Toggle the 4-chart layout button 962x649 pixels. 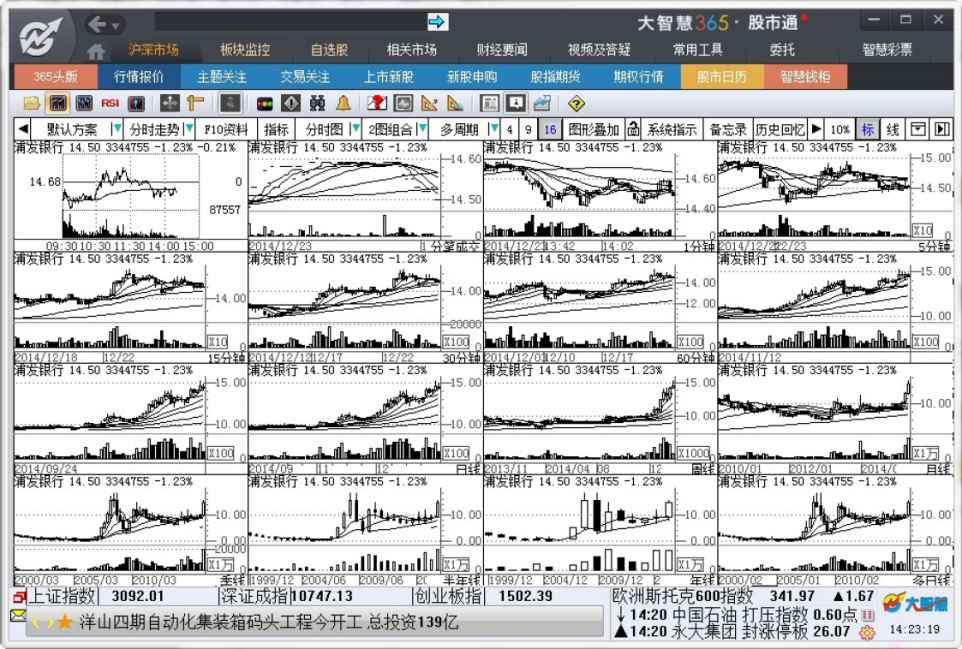coord(509,129)
